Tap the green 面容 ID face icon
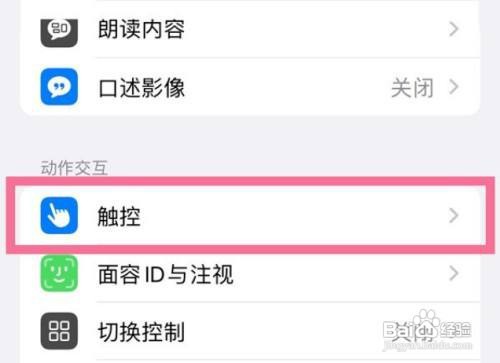The height and width of the screenshot is (363, 500). [x=59, y=273]
